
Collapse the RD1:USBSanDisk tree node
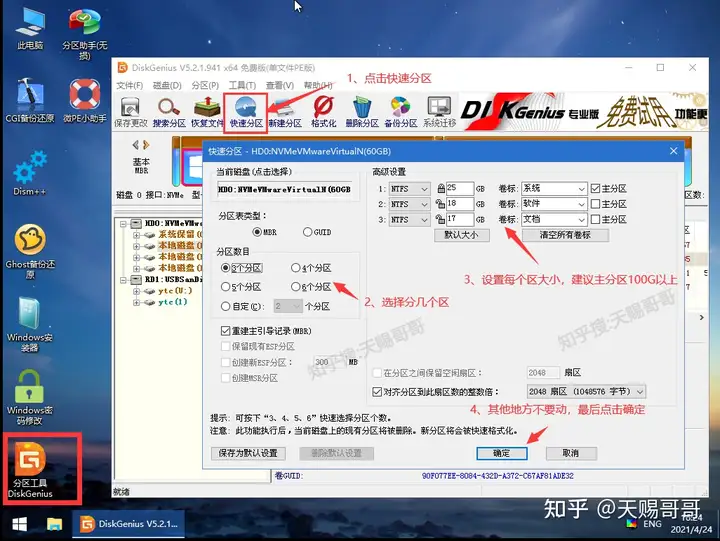click(x=123, y=279)
